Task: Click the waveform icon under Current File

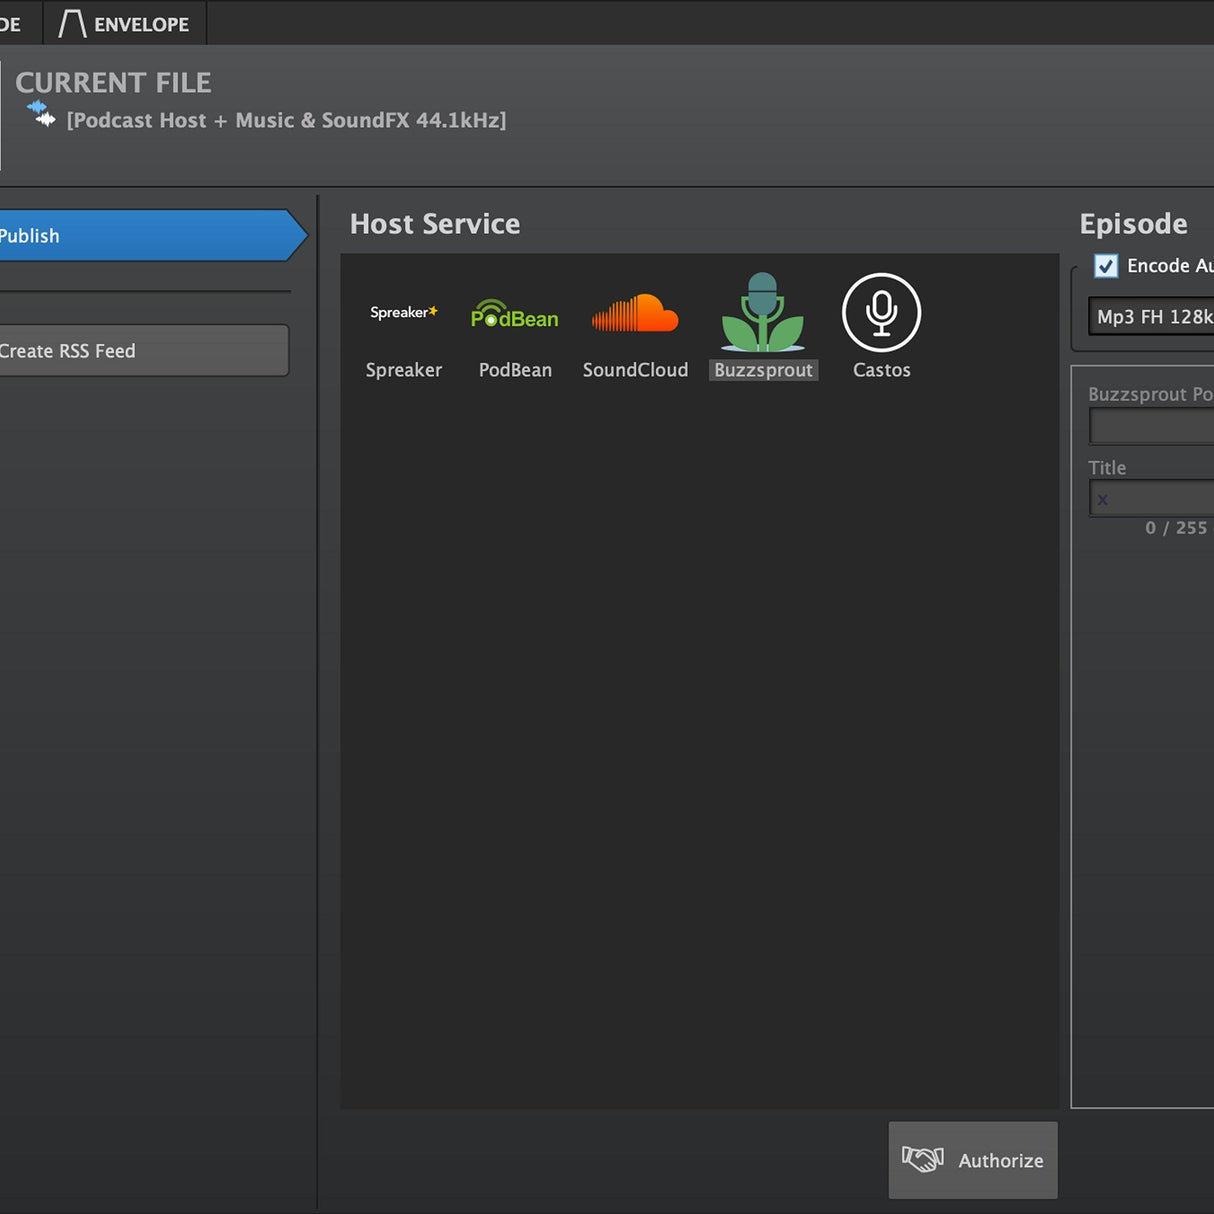Action: pos(41,114)
